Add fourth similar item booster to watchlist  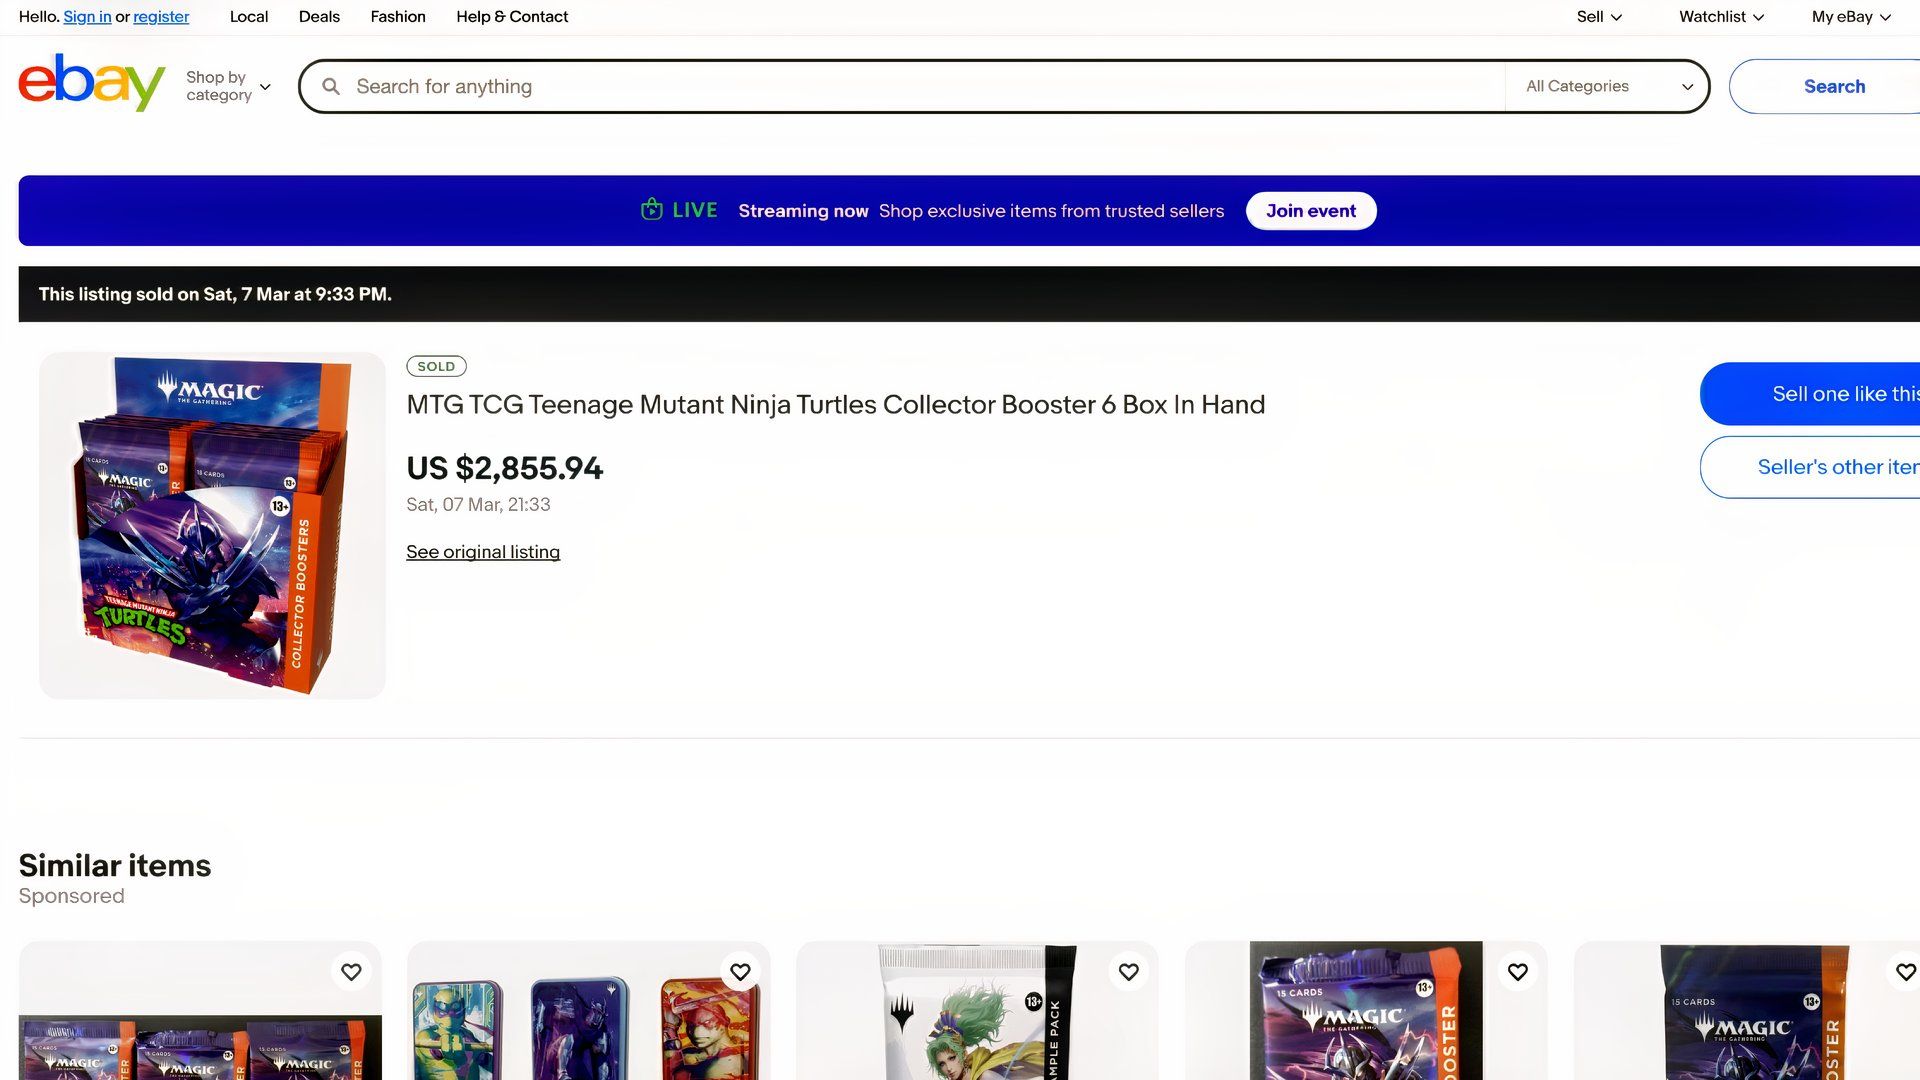(x=1518, y=972)
